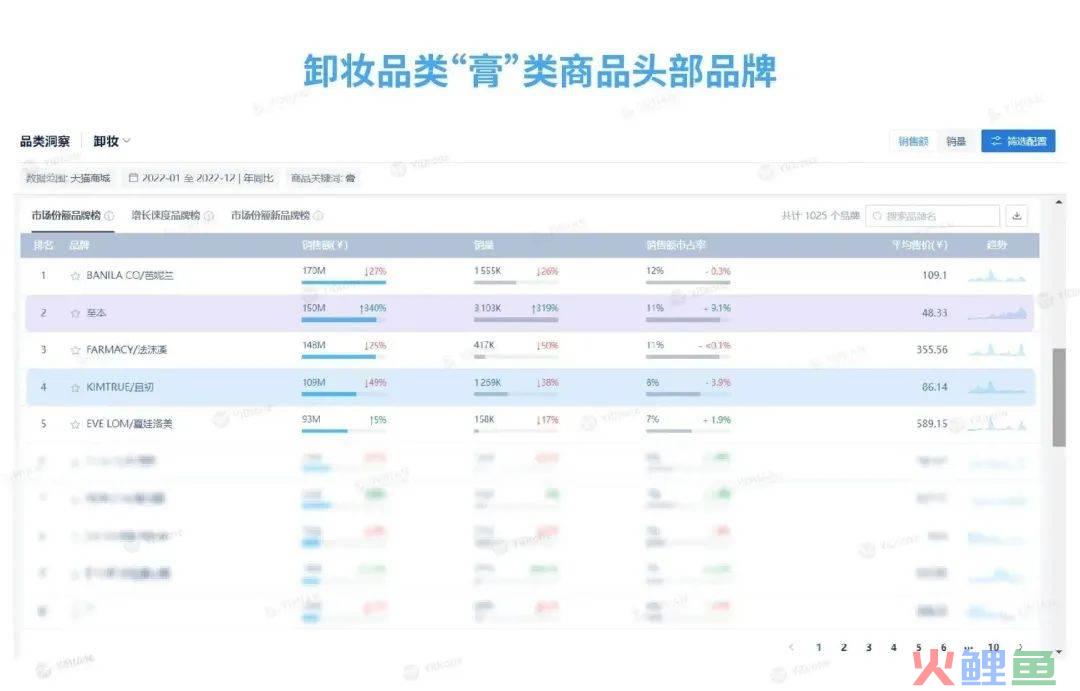Open info tooltip for 市场份额品牌榜
1080x691 pixels.
[109, 216]
